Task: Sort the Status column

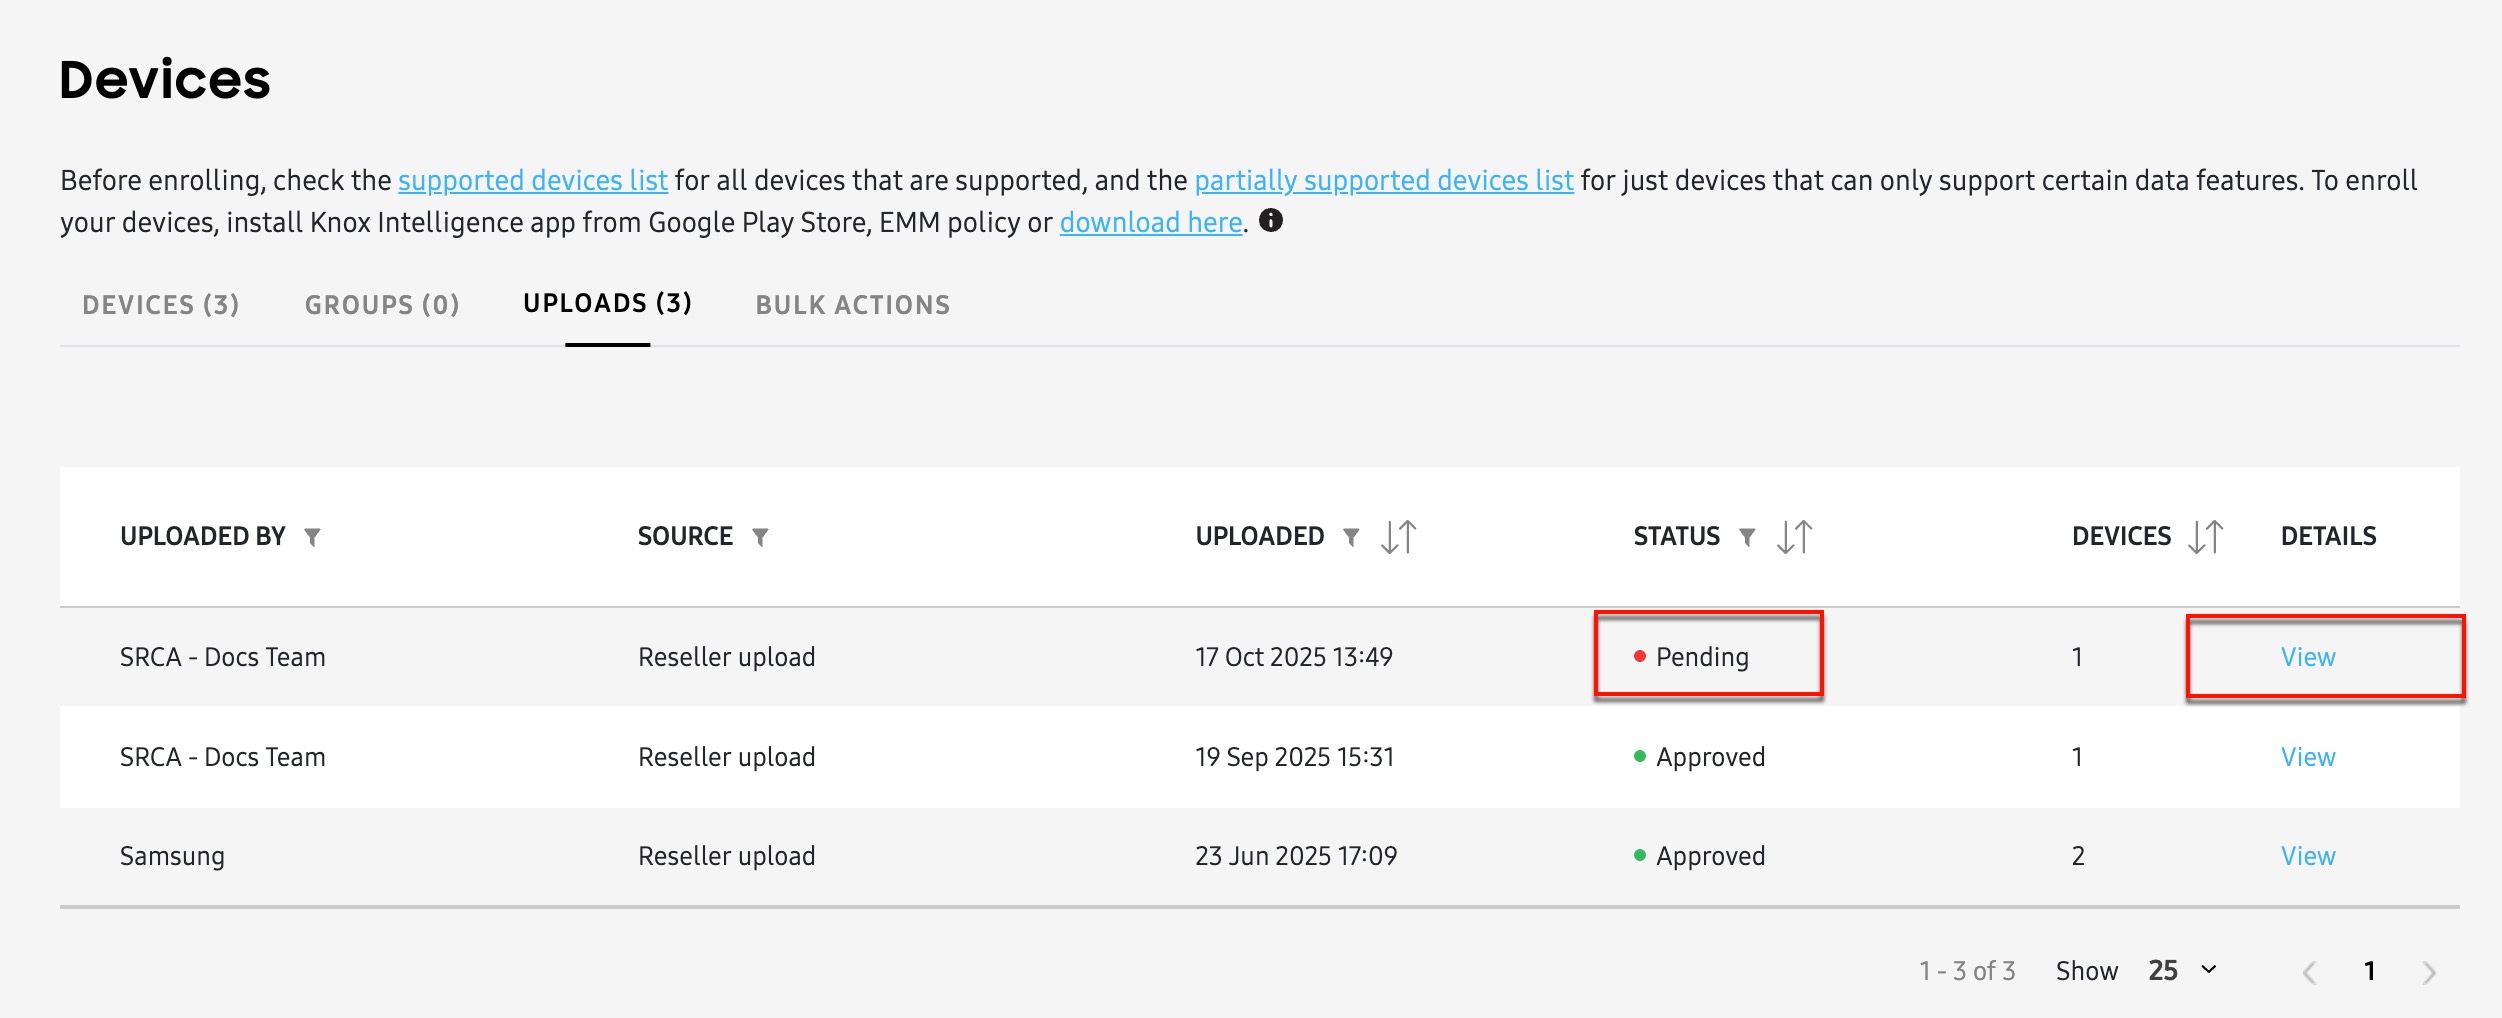Action: (x=1796, y=537)
